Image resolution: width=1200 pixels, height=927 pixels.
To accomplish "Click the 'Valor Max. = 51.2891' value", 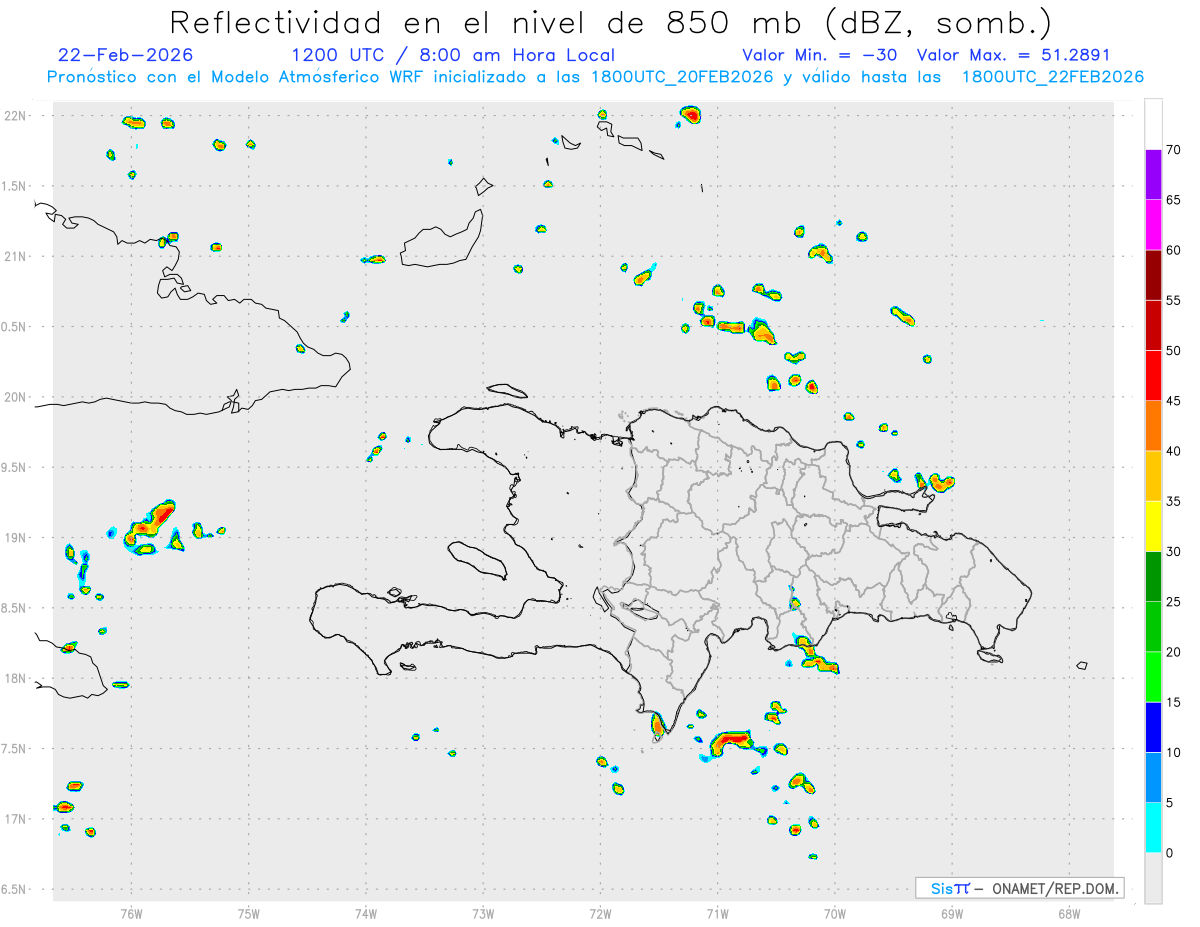I will click(x=1013, y=55).
